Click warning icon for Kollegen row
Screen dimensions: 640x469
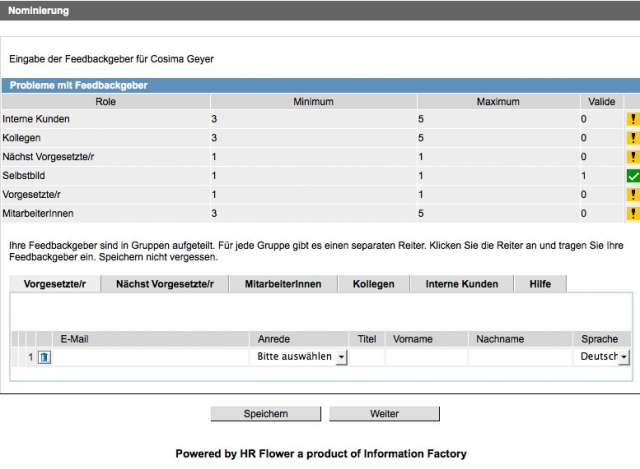(632, 138)
